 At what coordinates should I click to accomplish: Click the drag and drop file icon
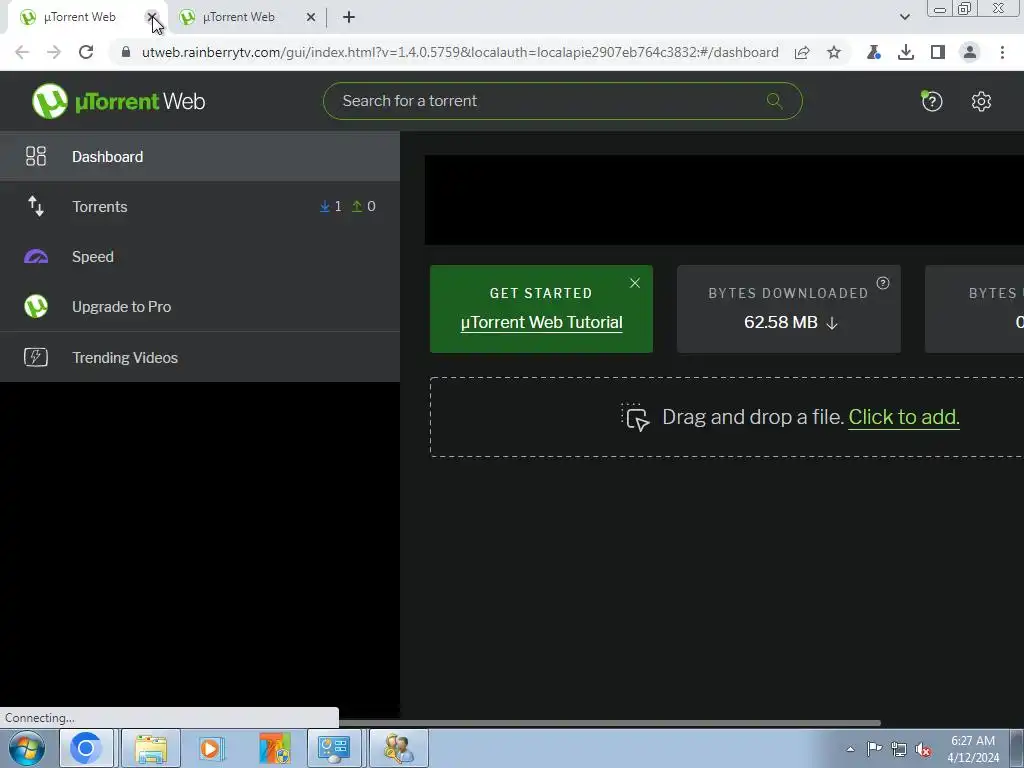[635, 417]
